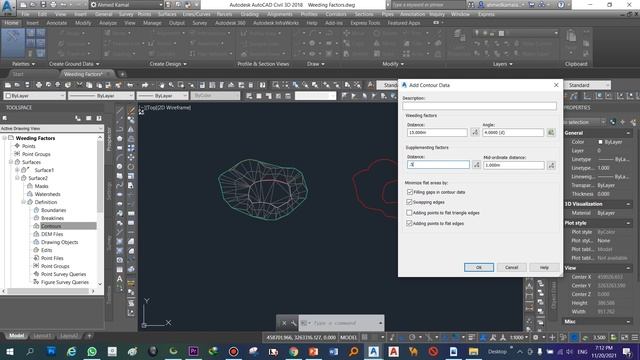The height and width of the screenshot is (360, 640).
Task: Switch to the Annotate ribbon tab
Action: [57, 23]
